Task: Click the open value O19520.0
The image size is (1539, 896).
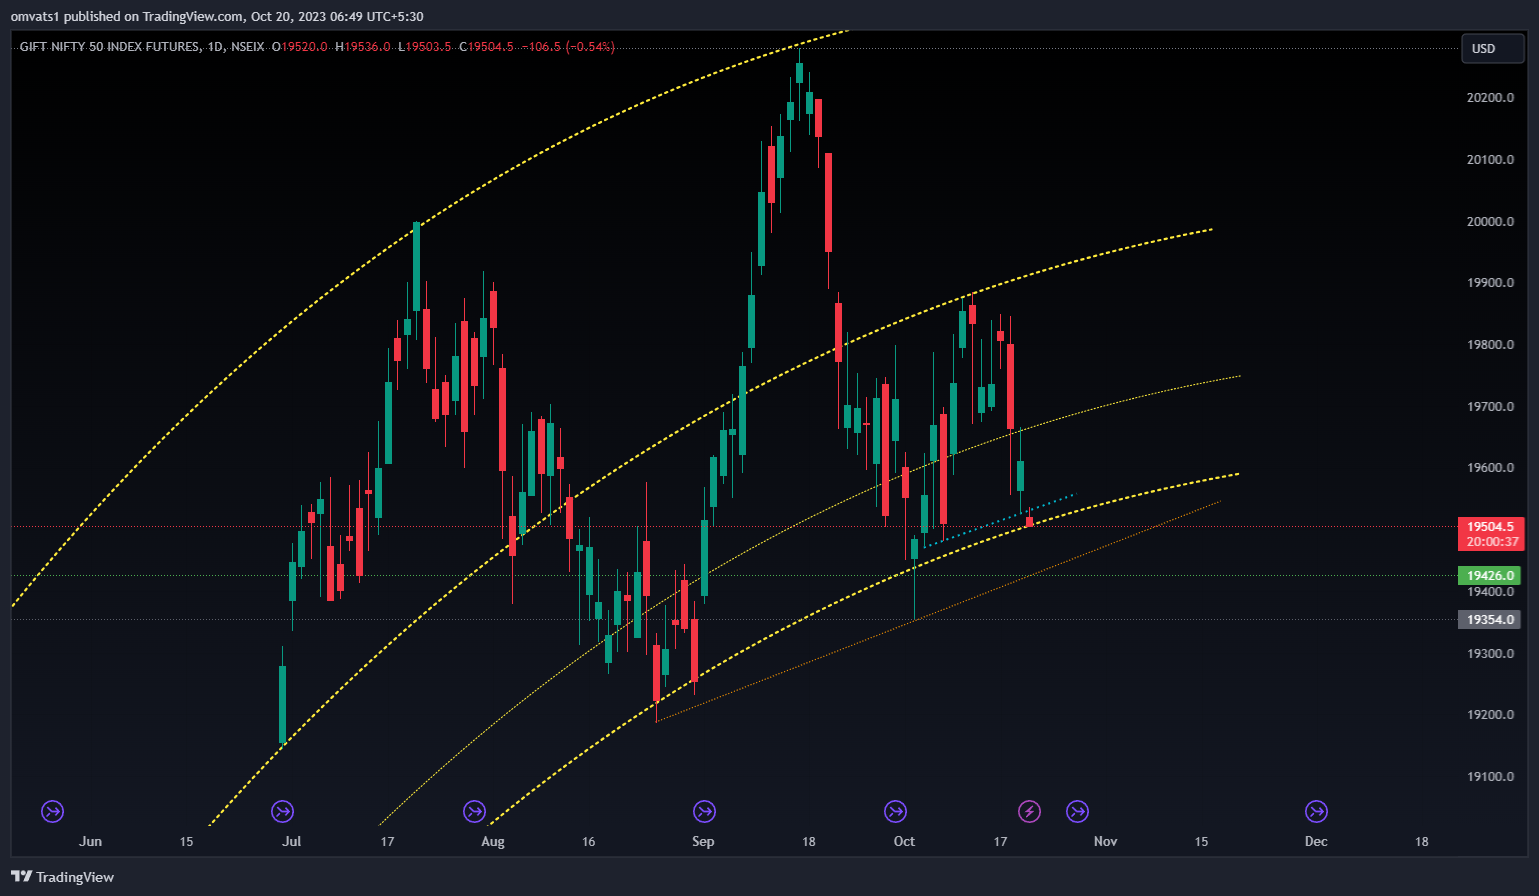Action: coord(300,47)
